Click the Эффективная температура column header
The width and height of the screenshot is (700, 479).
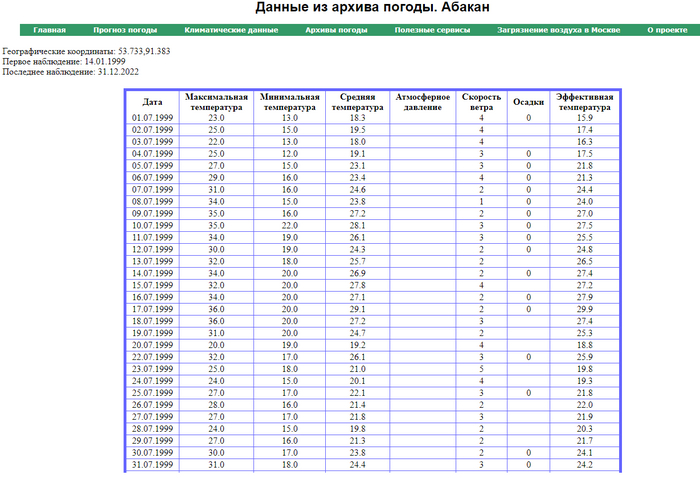click(584, 102)
